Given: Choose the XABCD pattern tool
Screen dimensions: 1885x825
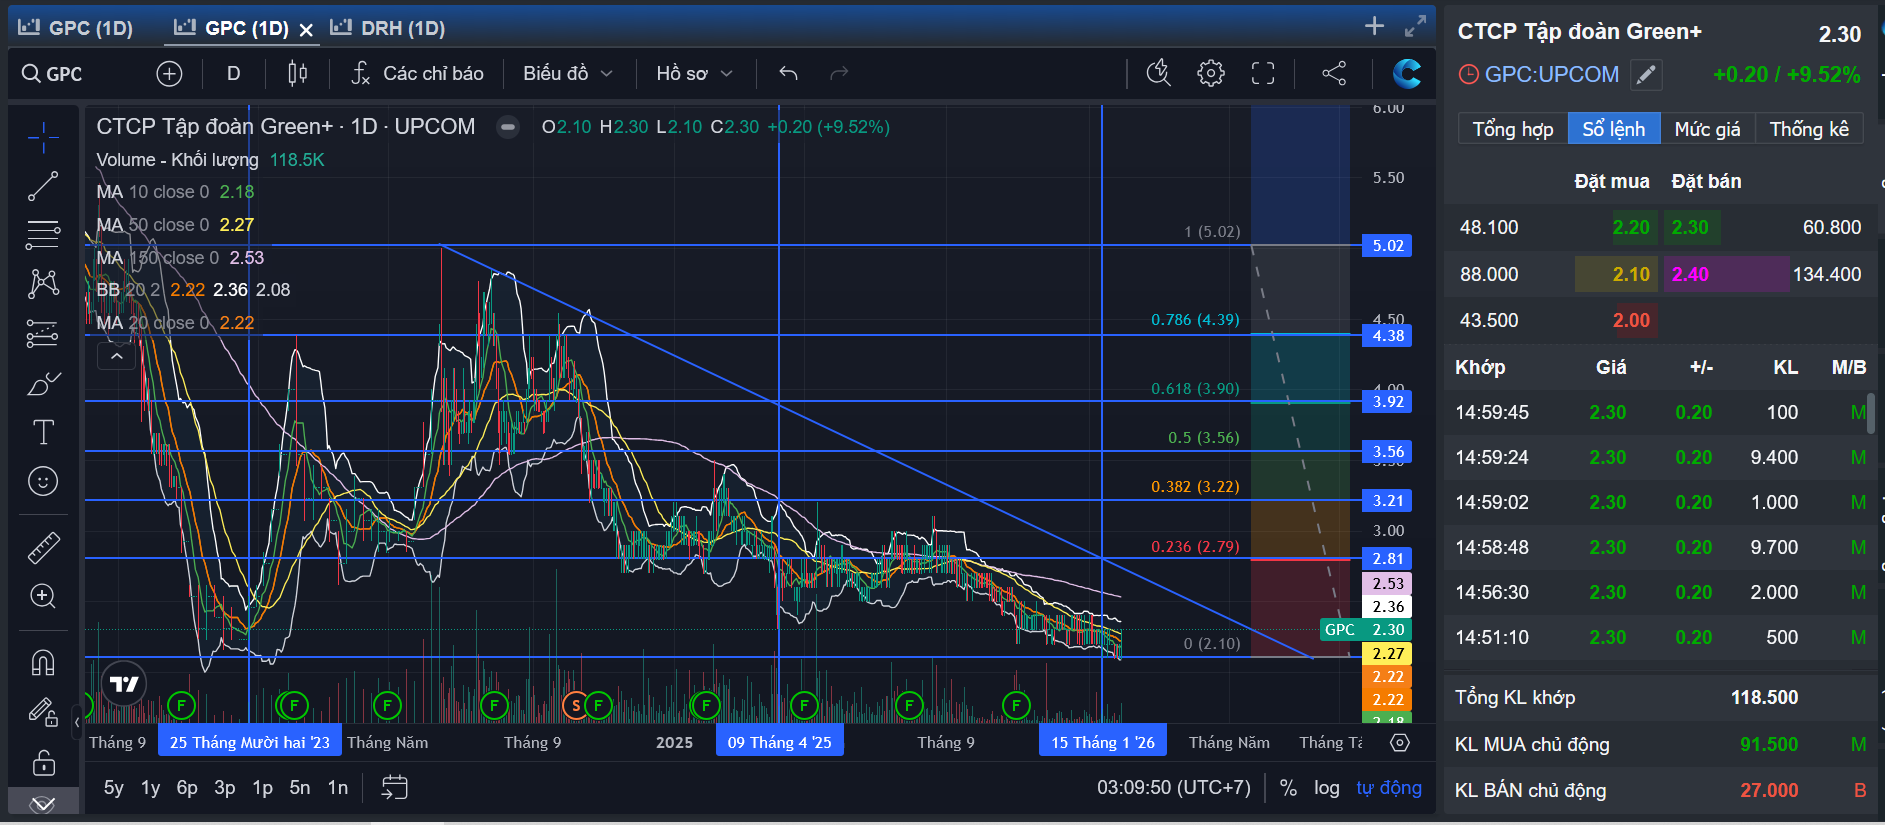Looking at the screenshot, I should point(43,284).
